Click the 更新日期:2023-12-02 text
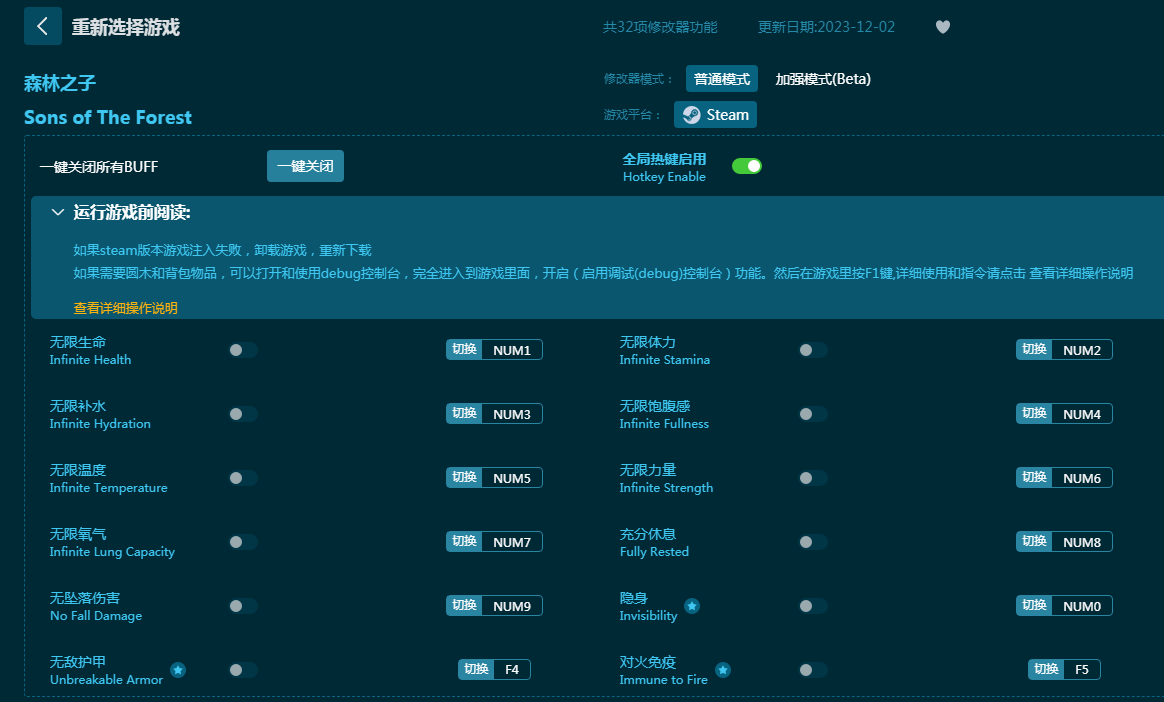 click(826, 27)
